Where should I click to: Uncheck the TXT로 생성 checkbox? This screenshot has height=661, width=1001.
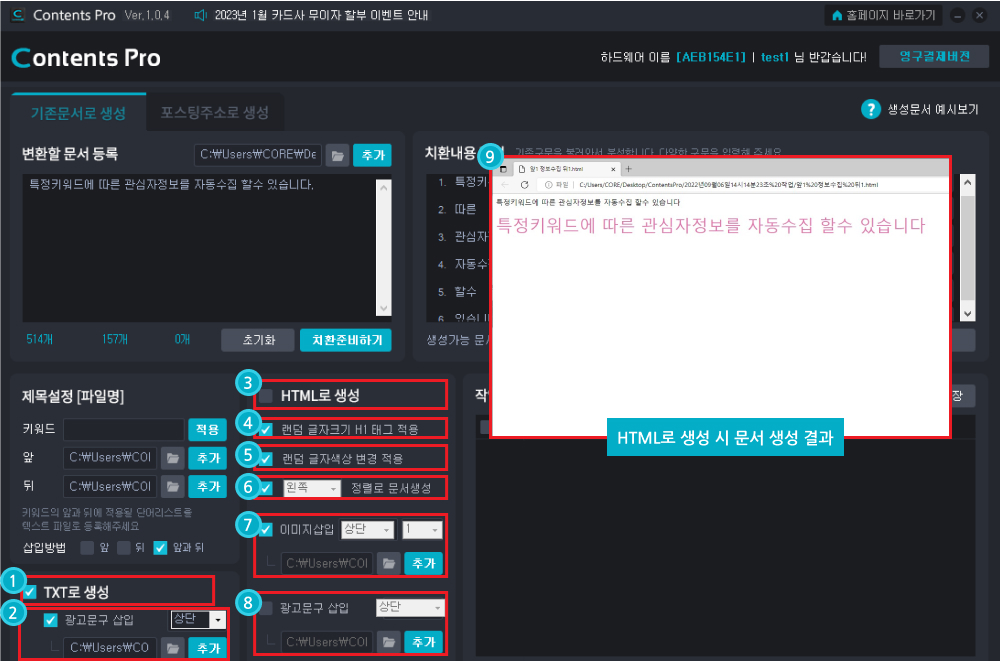(x=30, y=593)
